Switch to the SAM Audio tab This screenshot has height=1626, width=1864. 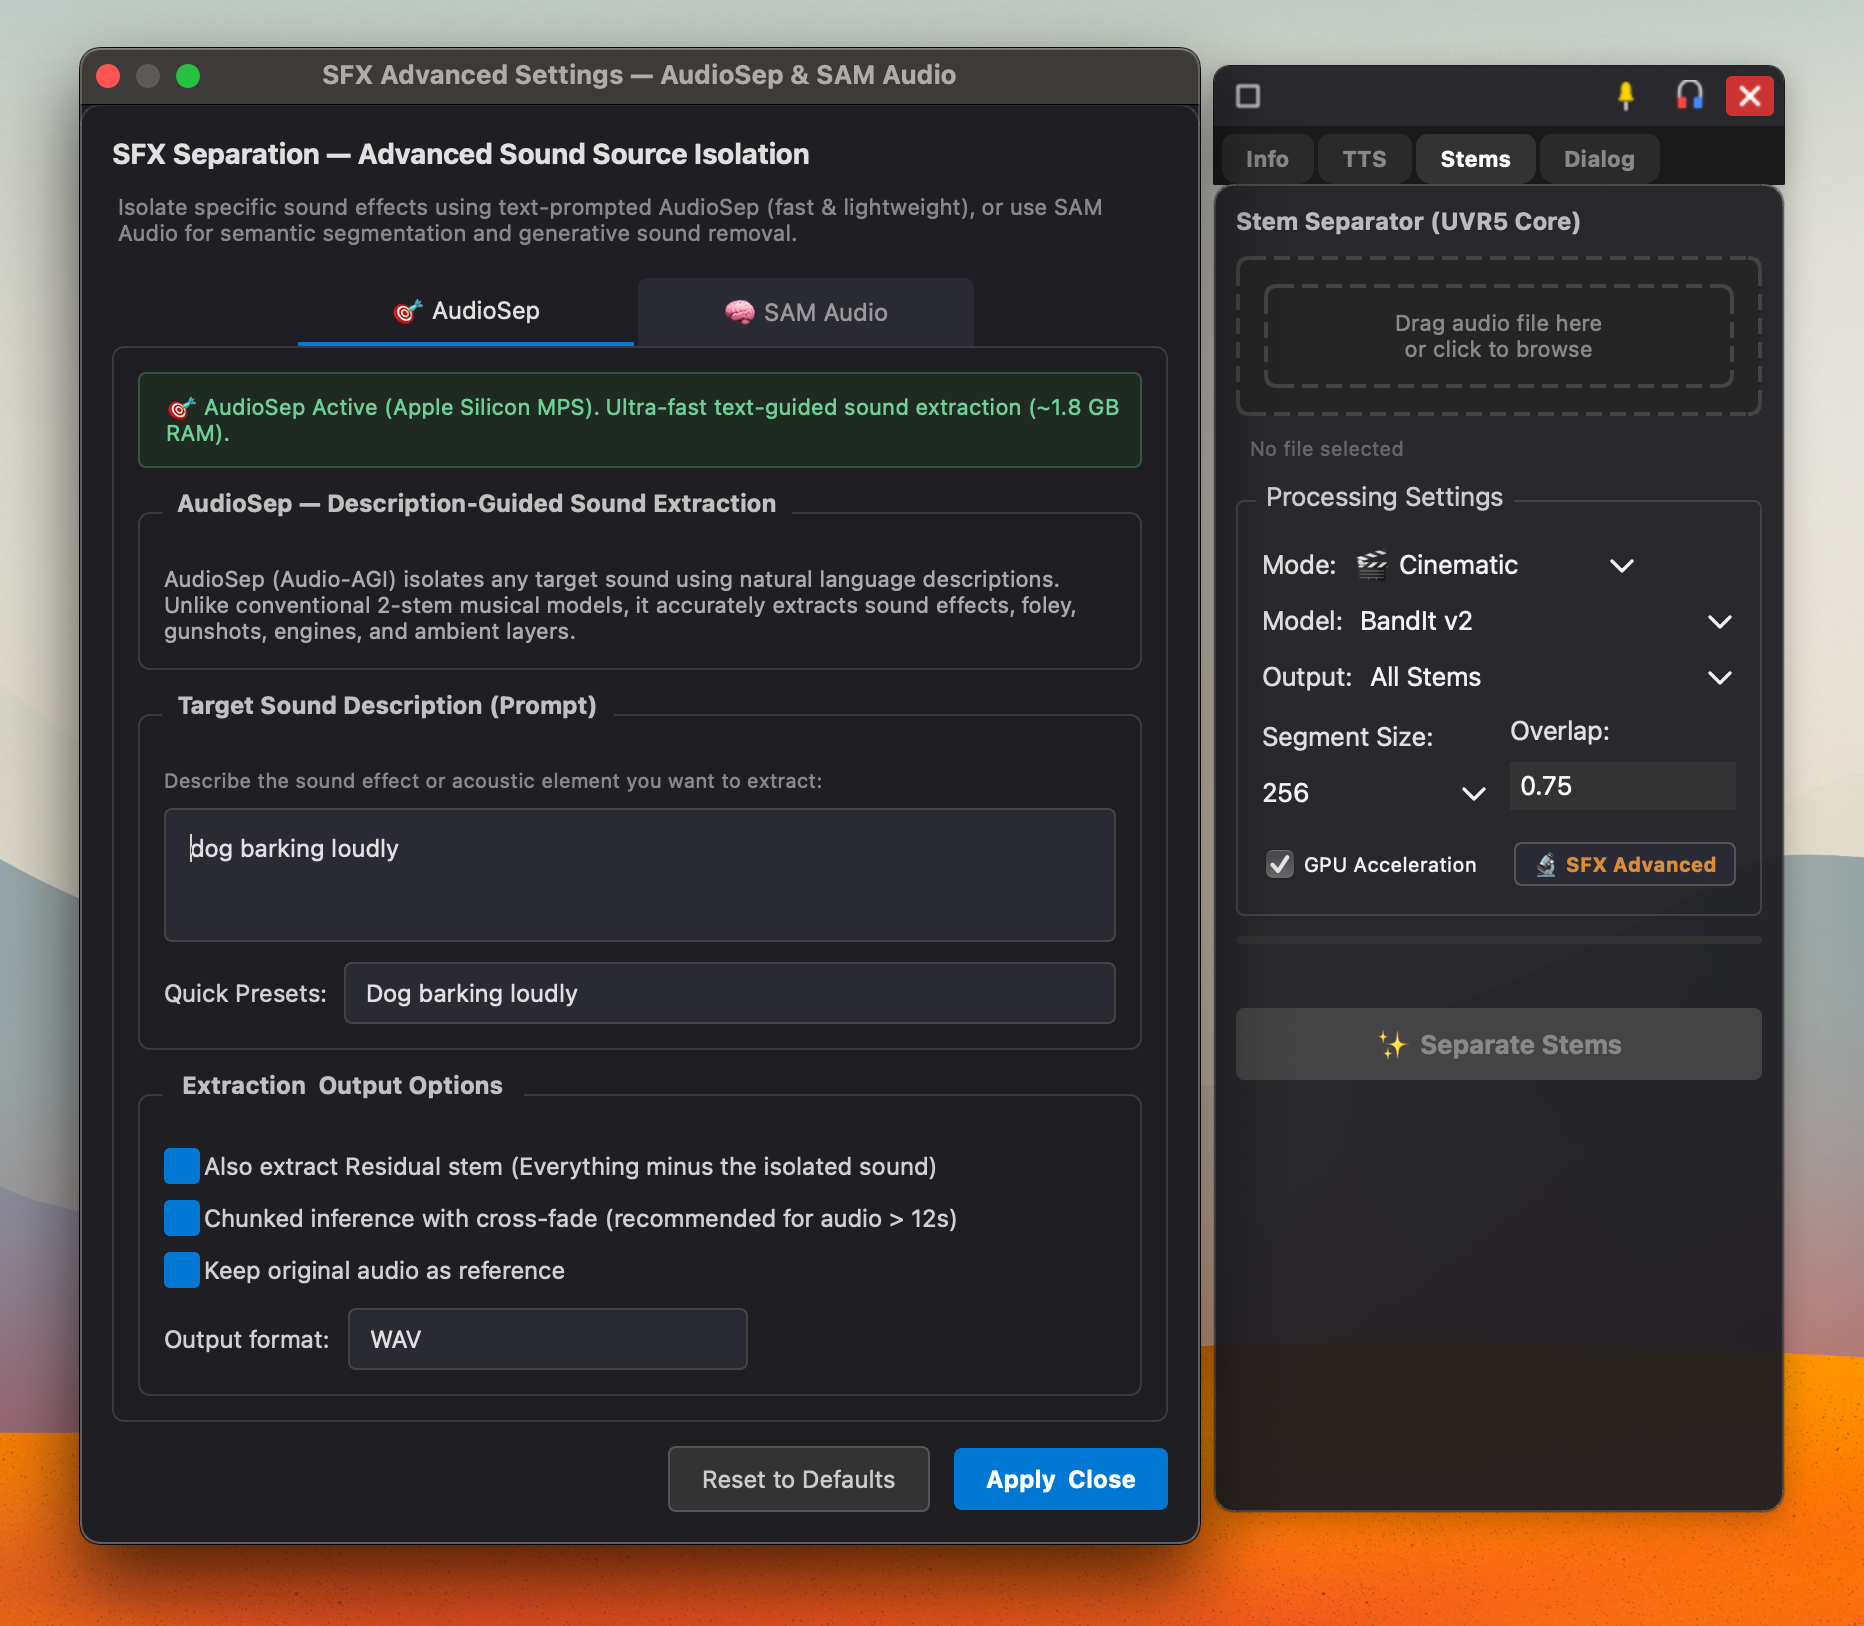(806, 313)
